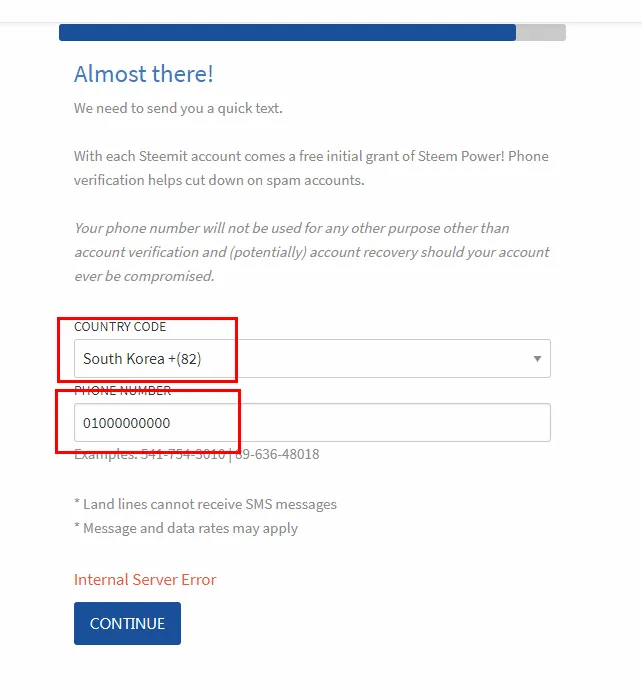Click the 'Internal Server Error' message
This screenshot has height=700, width=642.
tap(145, 580)
